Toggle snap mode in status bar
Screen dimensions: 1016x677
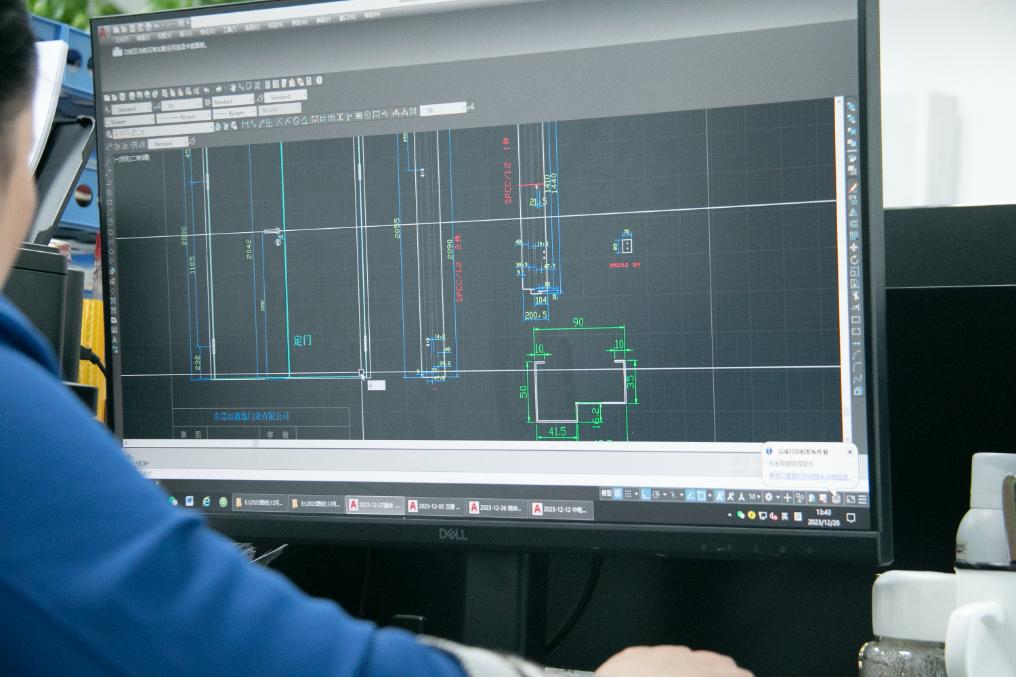pyautogui.click(x=631, y=494)
